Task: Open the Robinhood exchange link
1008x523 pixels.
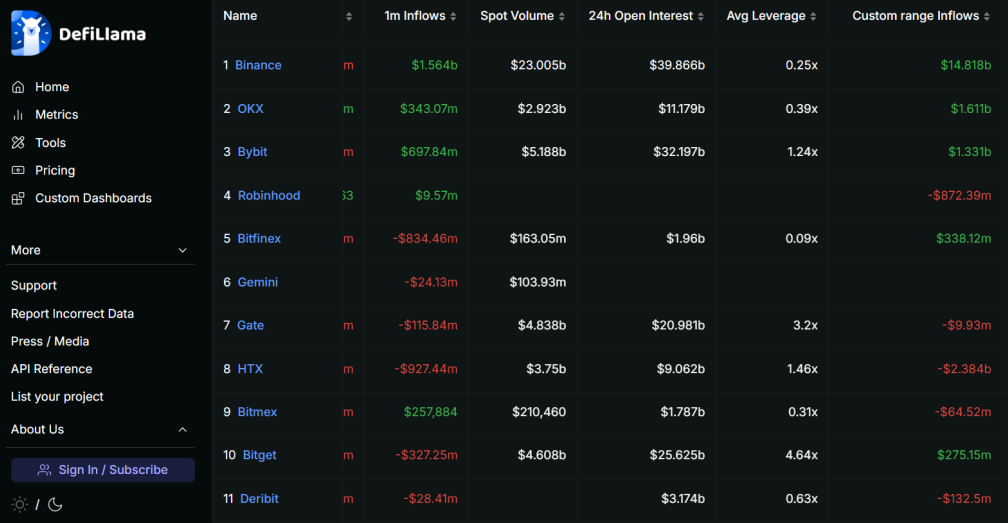Action: (x=268, y=196)
